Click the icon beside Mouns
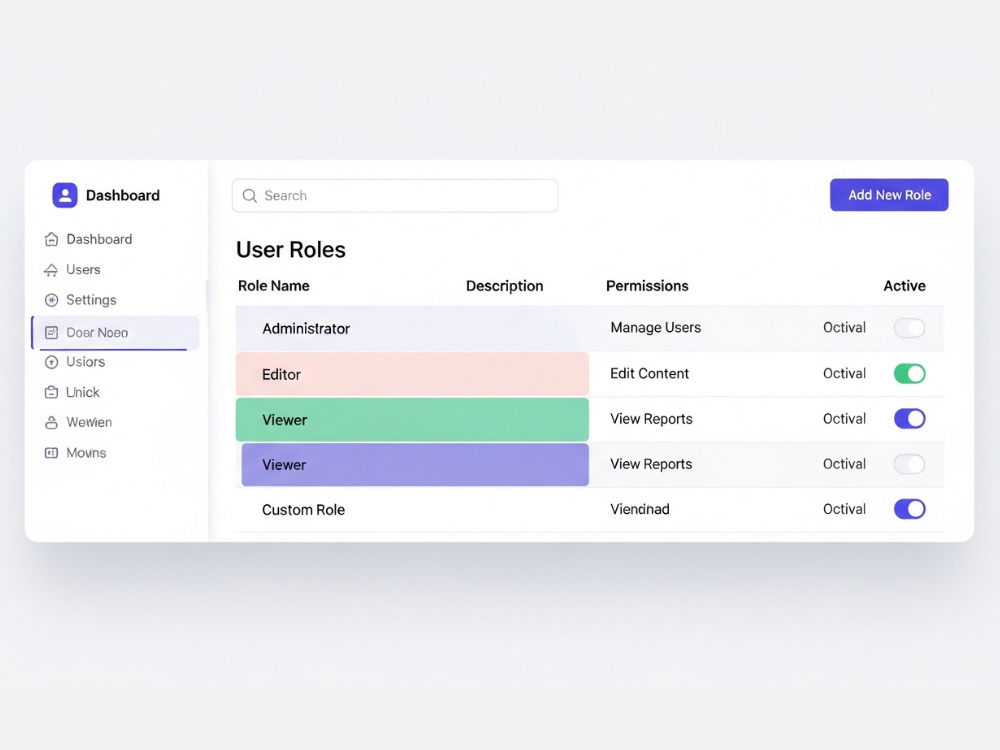Image resolution: width=1000 pixels, height=750 pixels. (x=52, y=453)
